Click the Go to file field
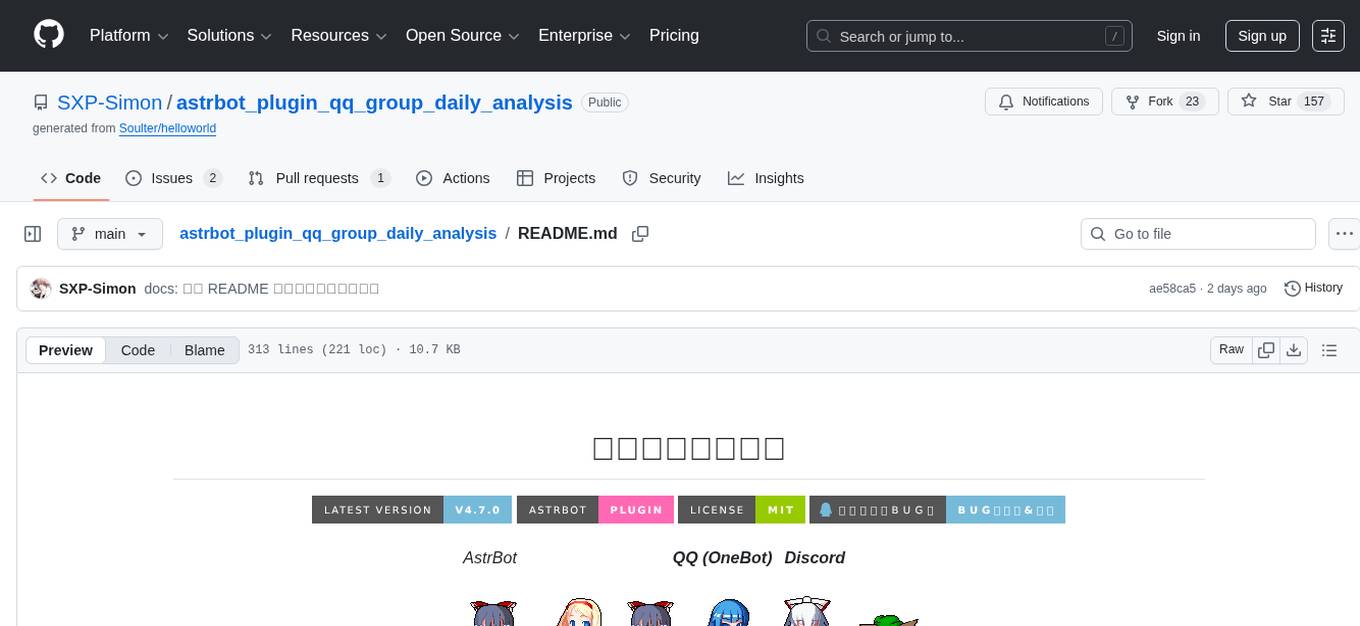Viewport: 1360px width, 626px height. coord(1197,233)
